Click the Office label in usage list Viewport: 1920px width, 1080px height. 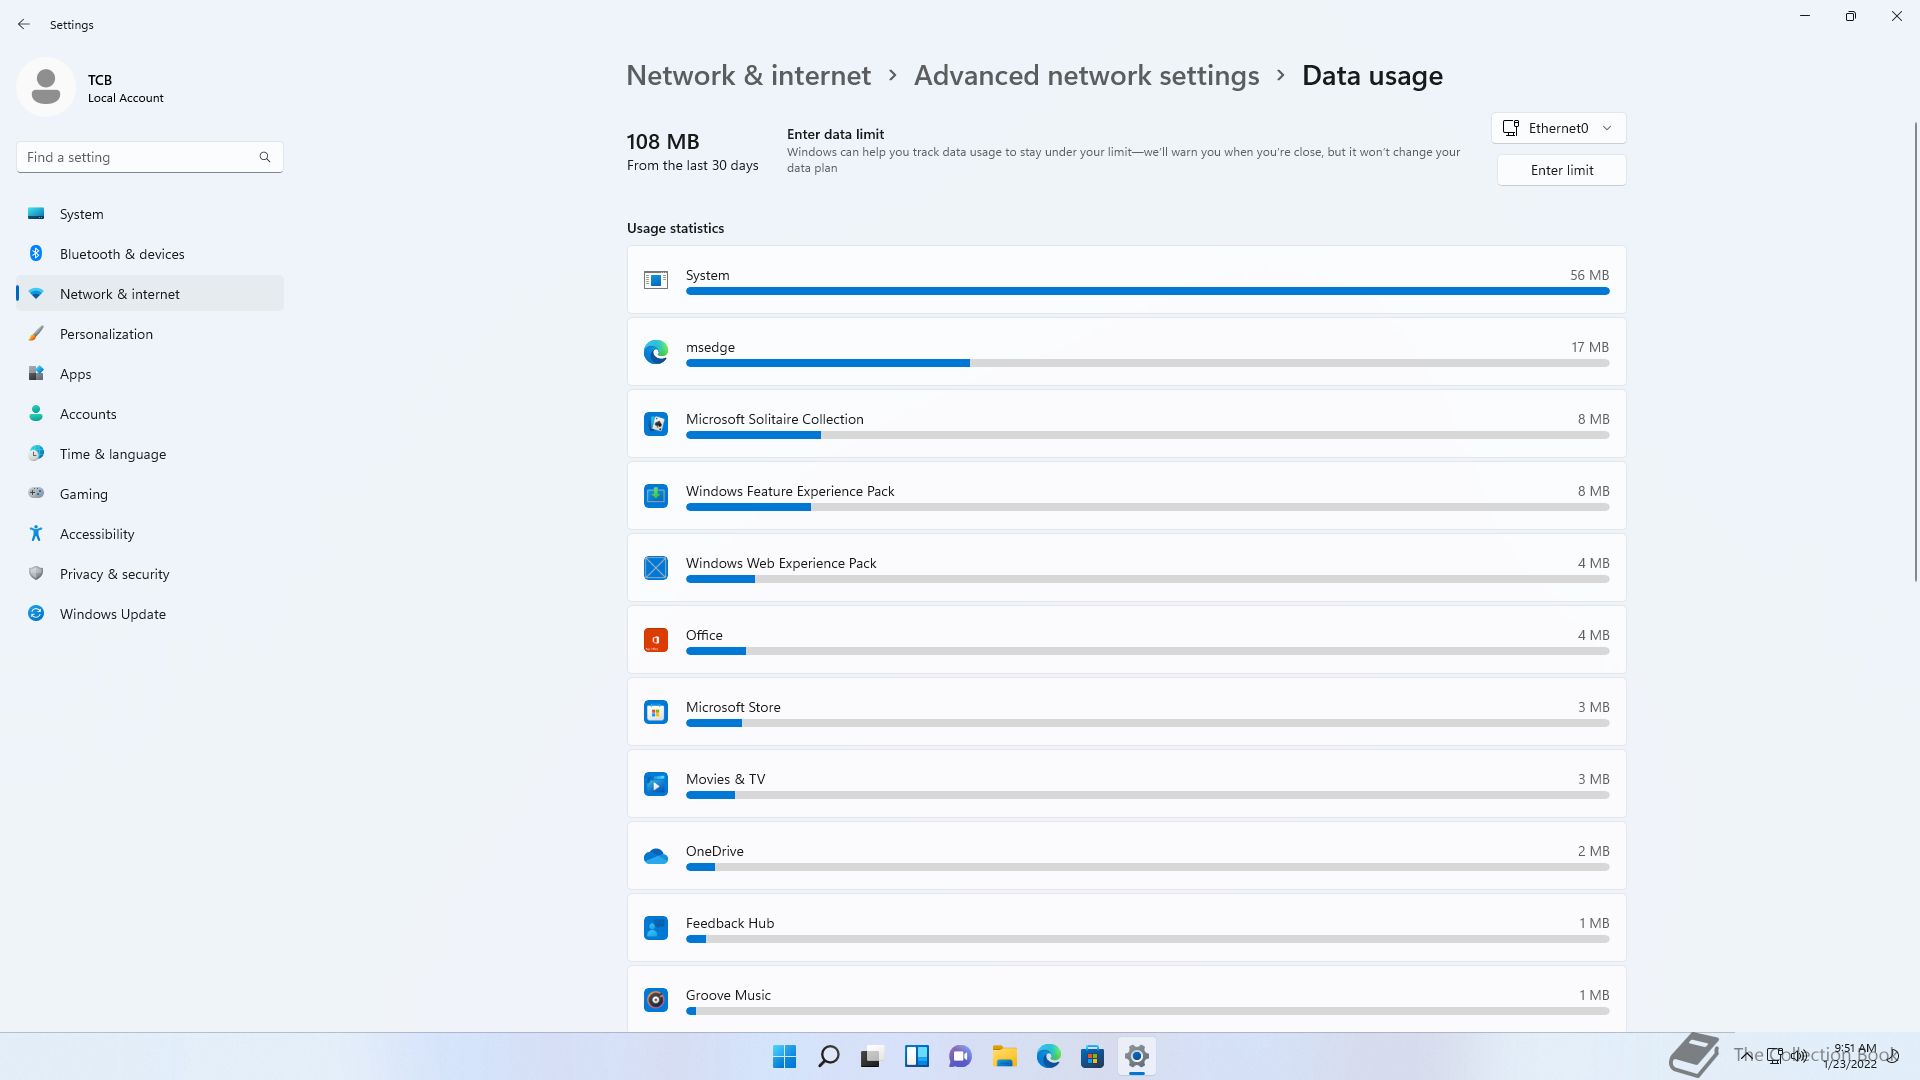(704, 635)
